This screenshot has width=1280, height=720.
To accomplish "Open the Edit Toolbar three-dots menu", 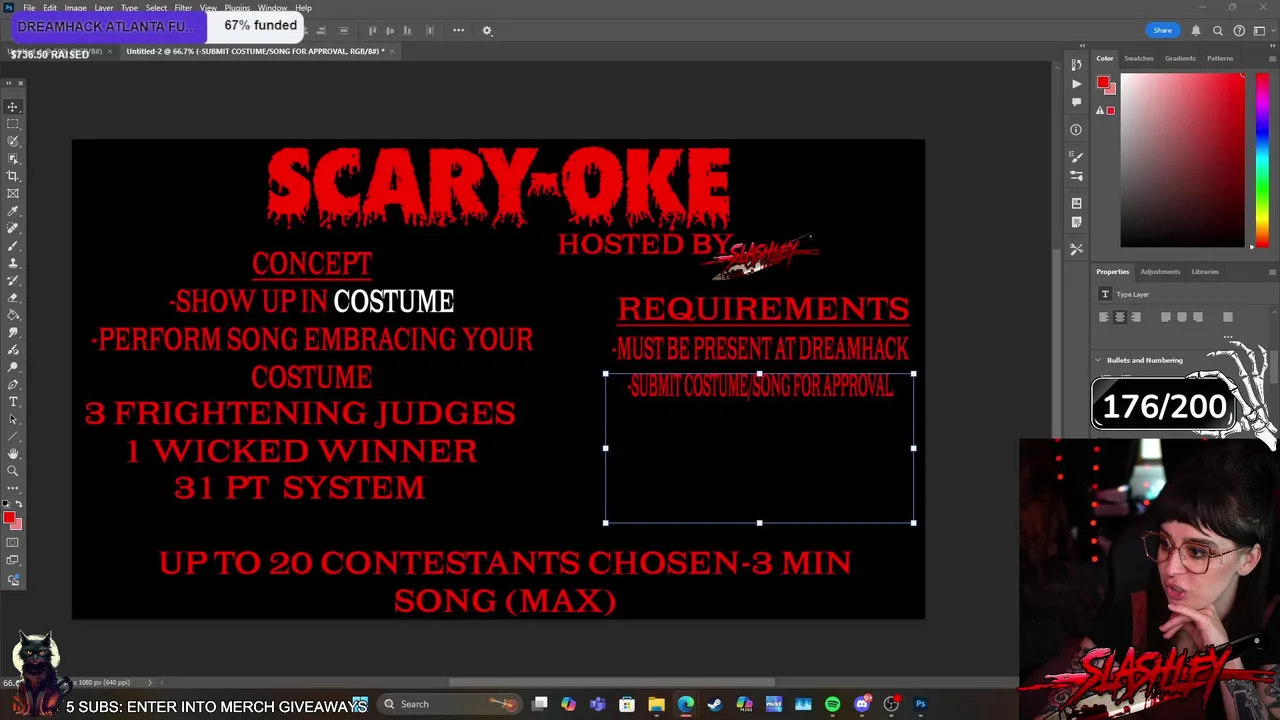I will [13, 488].
